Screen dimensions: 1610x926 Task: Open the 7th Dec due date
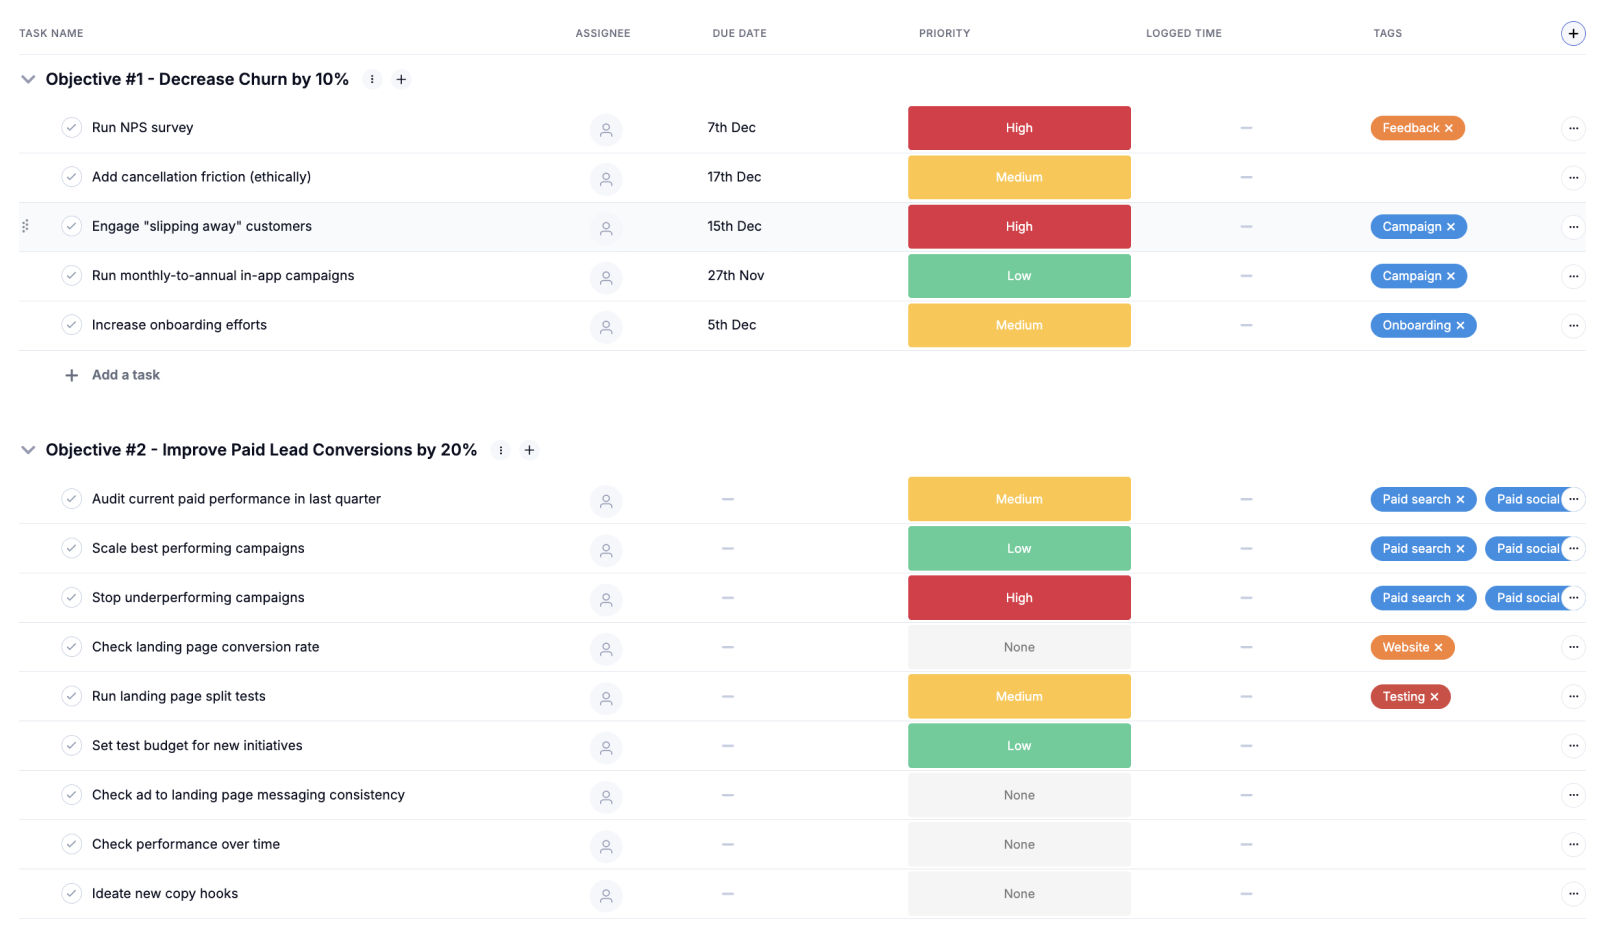coord(731,127)
